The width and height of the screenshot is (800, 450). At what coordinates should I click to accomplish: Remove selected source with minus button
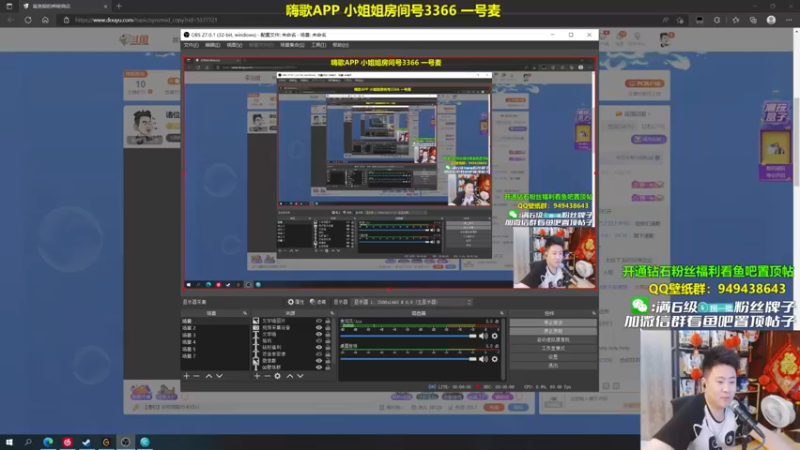click(267, 376)
